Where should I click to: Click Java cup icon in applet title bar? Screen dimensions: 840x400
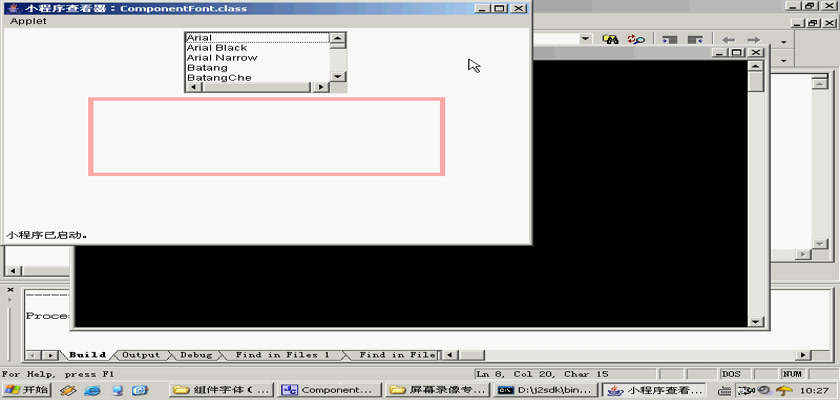tap(14, 8)
